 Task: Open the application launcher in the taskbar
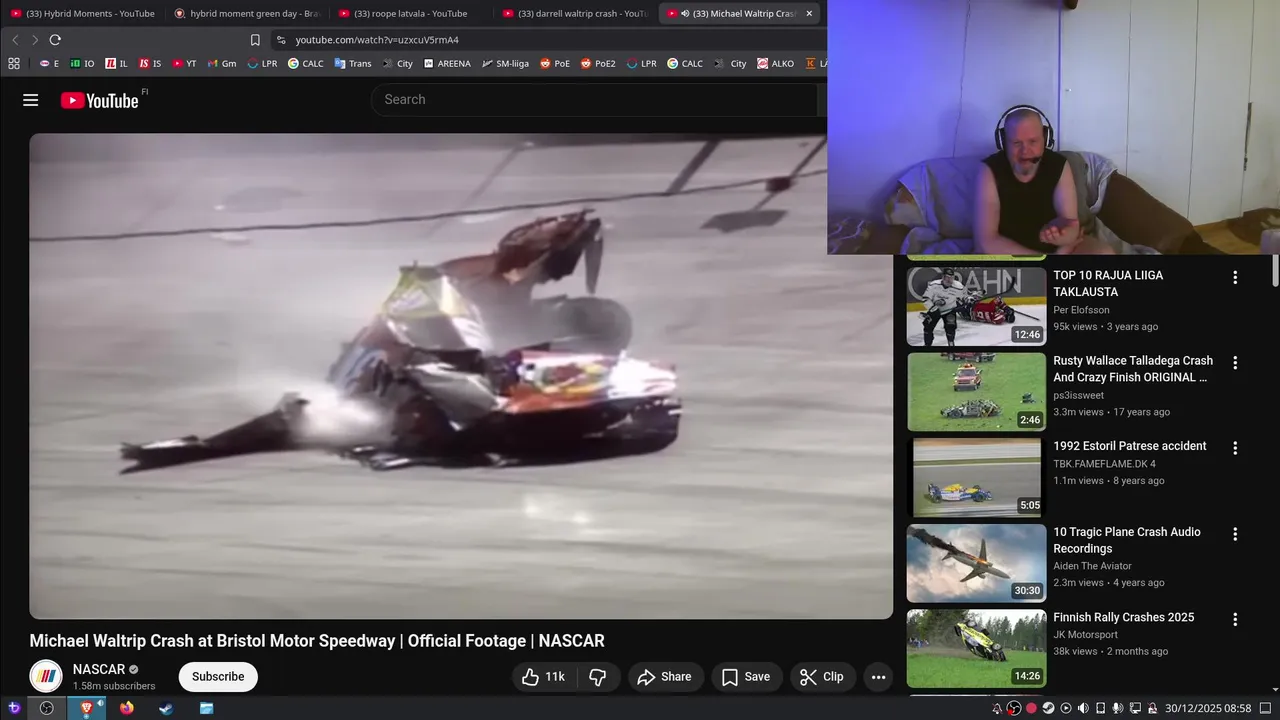pyautogui.click(x=13, y=708)
